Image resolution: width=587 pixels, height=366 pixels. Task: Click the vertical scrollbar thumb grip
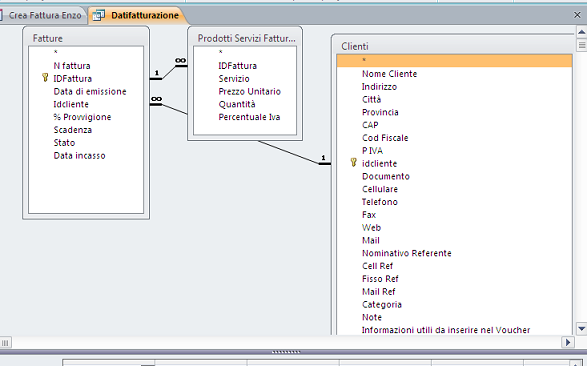coord(581,46)
